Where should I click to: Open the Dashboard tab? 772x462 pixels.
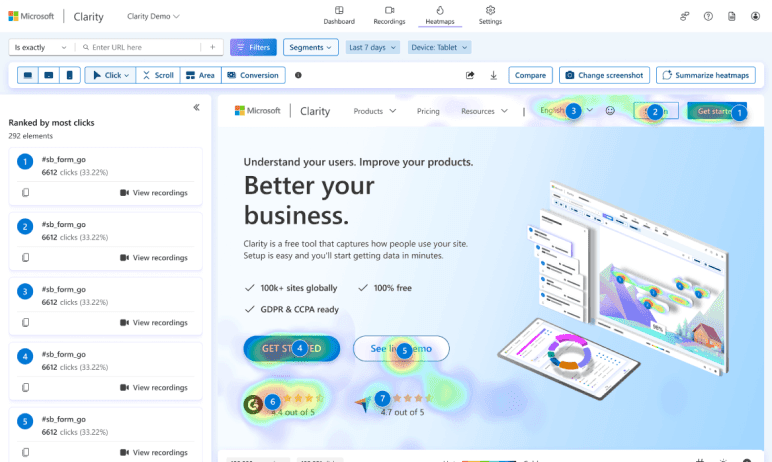339,15
